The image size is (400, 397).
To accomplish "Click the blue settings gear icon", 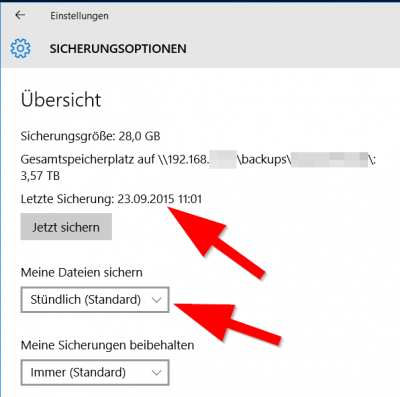I will pos(20,48).
